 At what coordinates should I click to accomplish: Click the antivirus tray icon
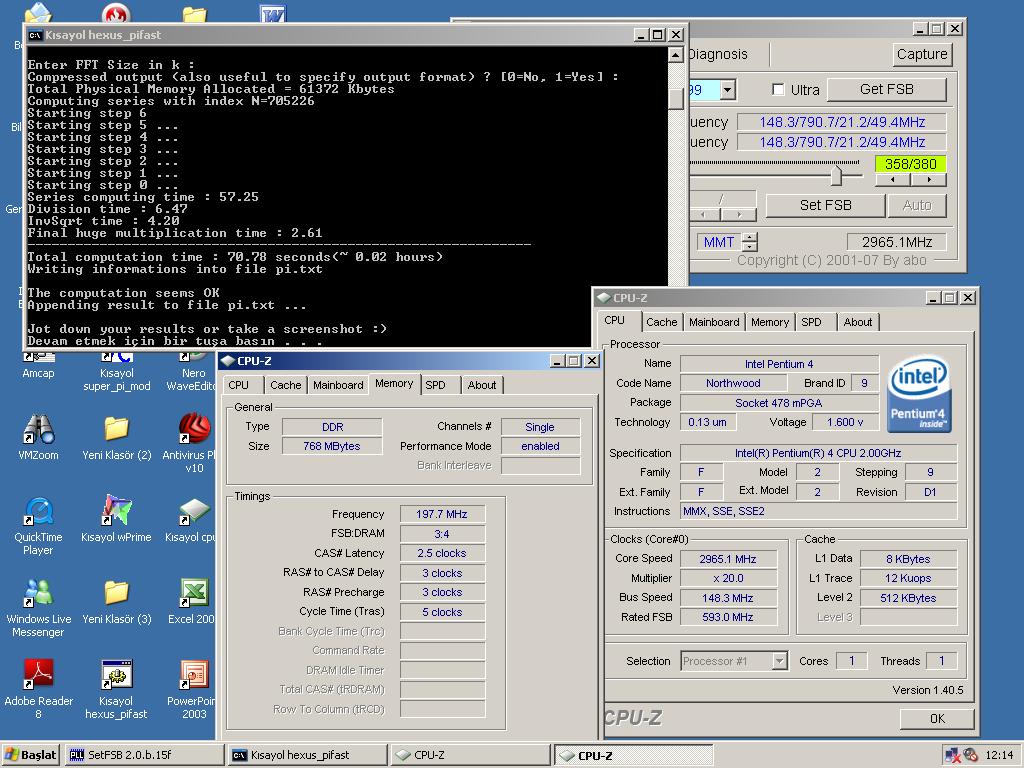(x=970, y=755)
